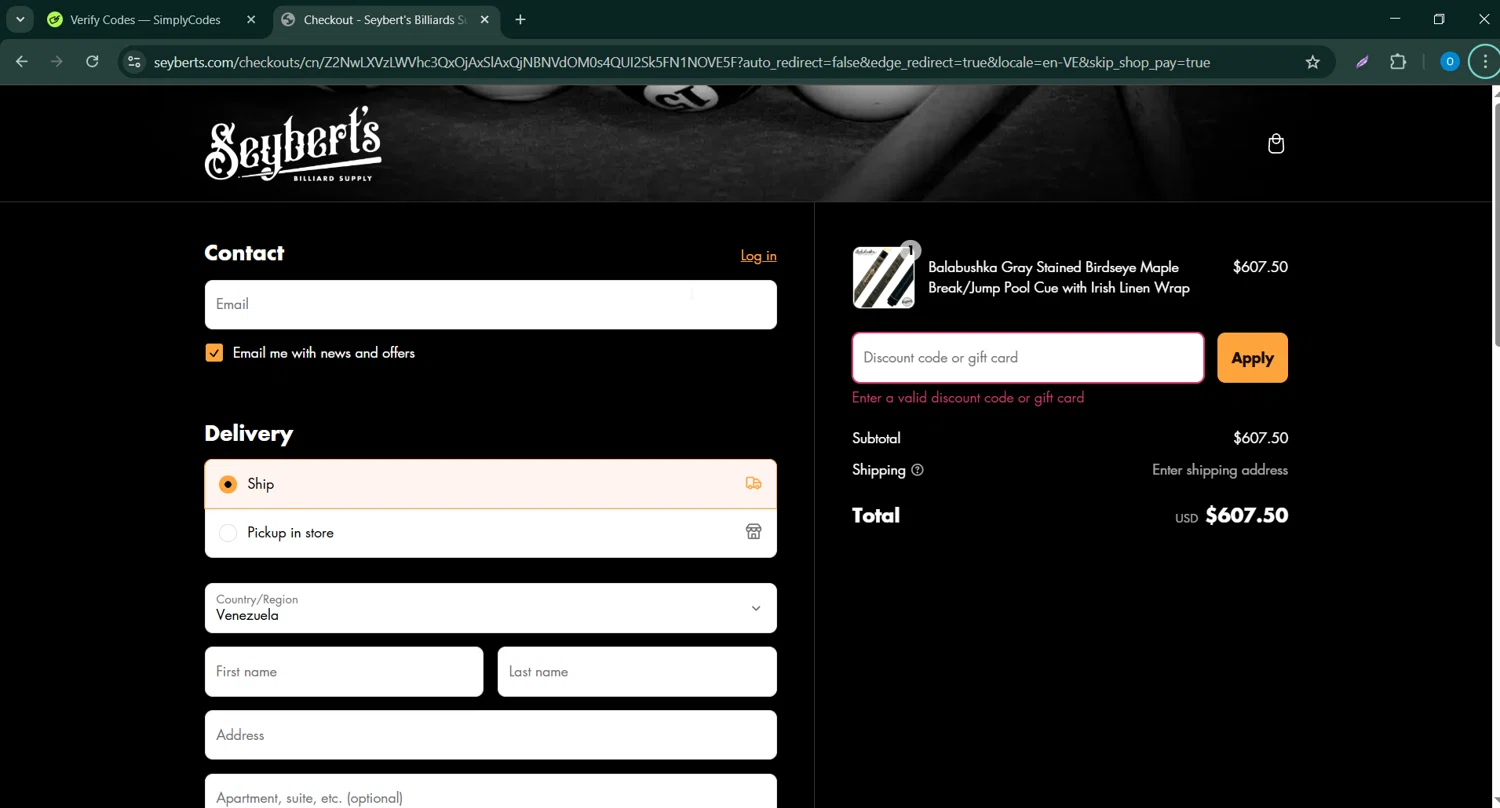
Task: Expand the Country/Region dropdown
Action: 490,608
